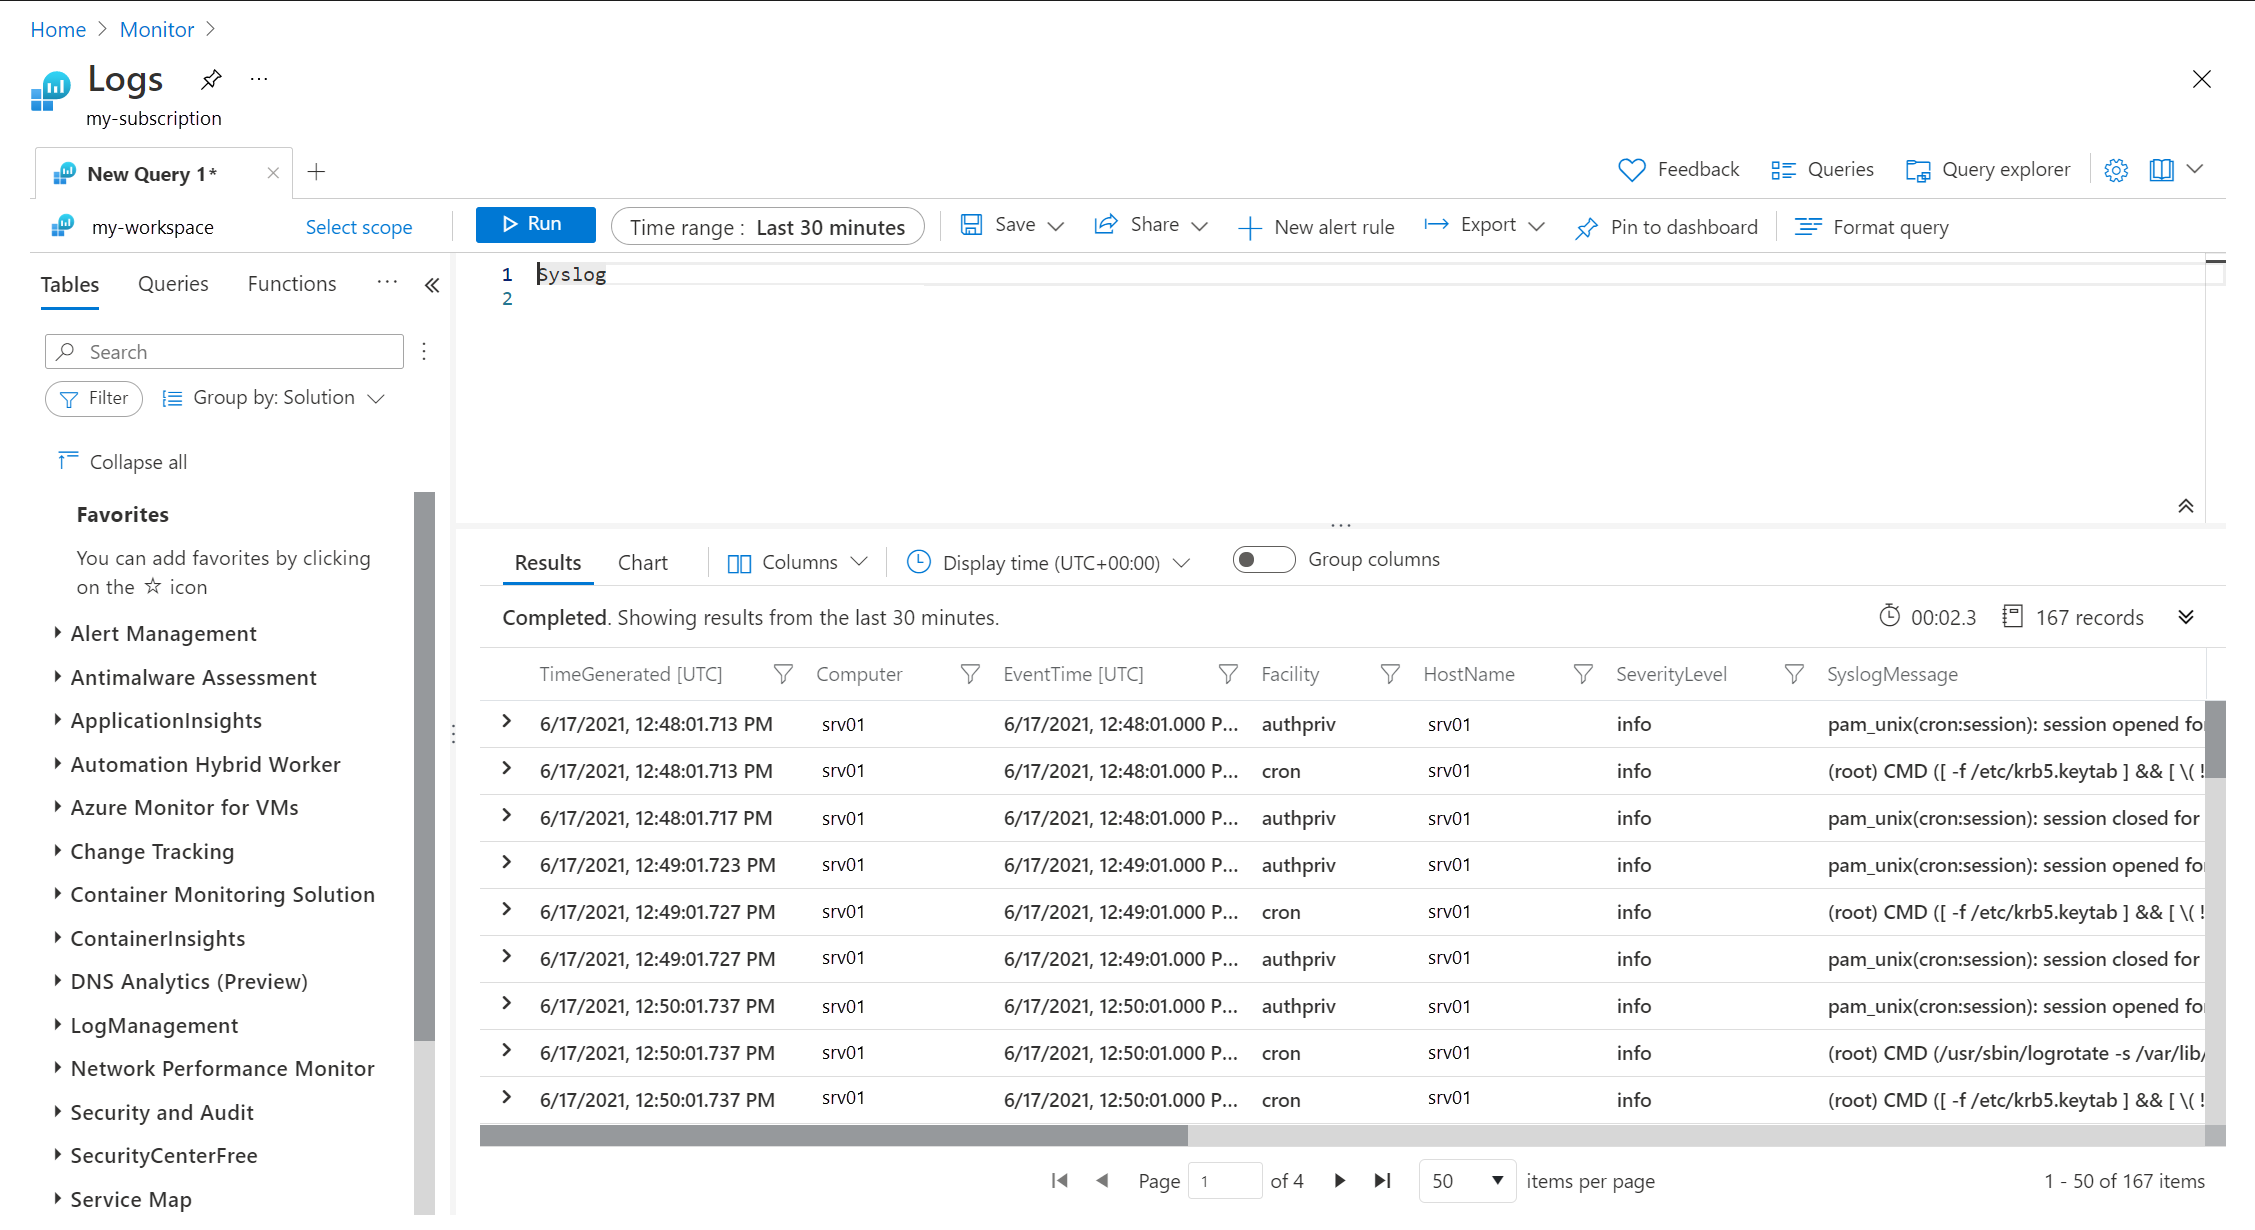The width and height of the screenshot is (2255, 1230).
Task: Pin the Logs blade with pushpin icon
Action: (211, 79)
